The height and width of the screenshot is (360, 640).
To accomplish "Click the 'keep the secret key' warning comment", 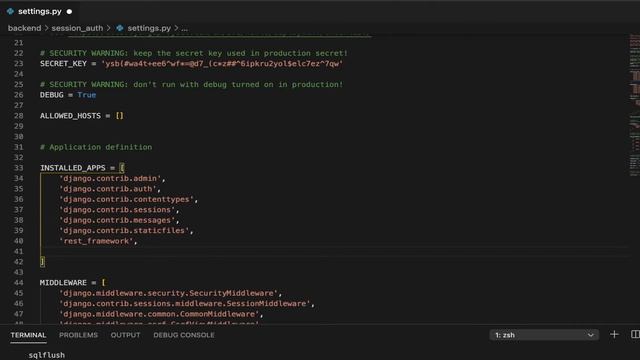I will [x=194, y=53].
